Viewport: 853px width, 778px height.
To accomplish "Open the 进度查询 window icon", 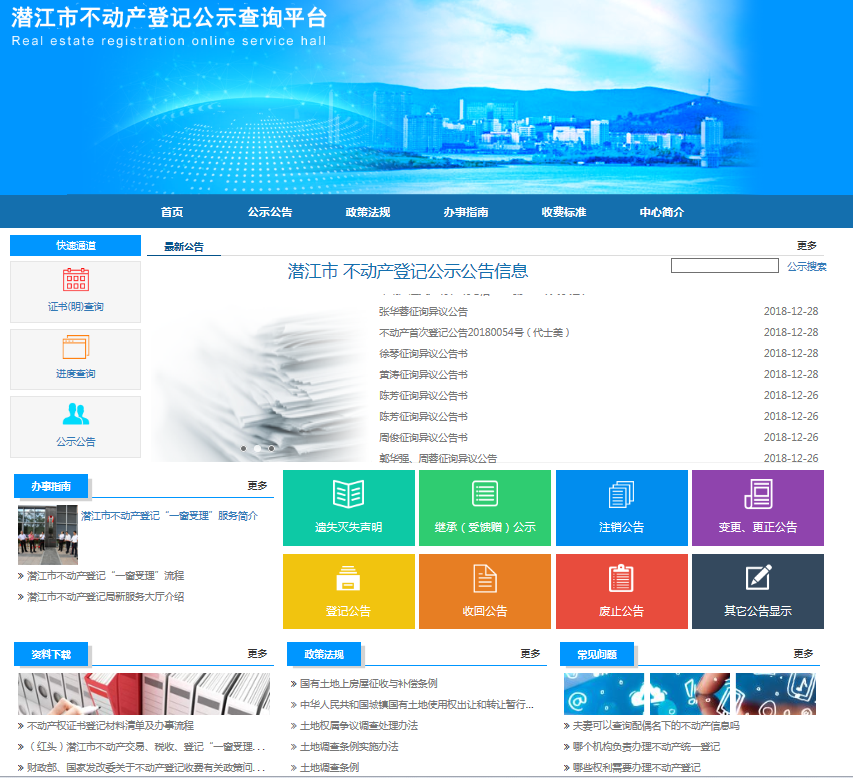I will coord(76,348).
